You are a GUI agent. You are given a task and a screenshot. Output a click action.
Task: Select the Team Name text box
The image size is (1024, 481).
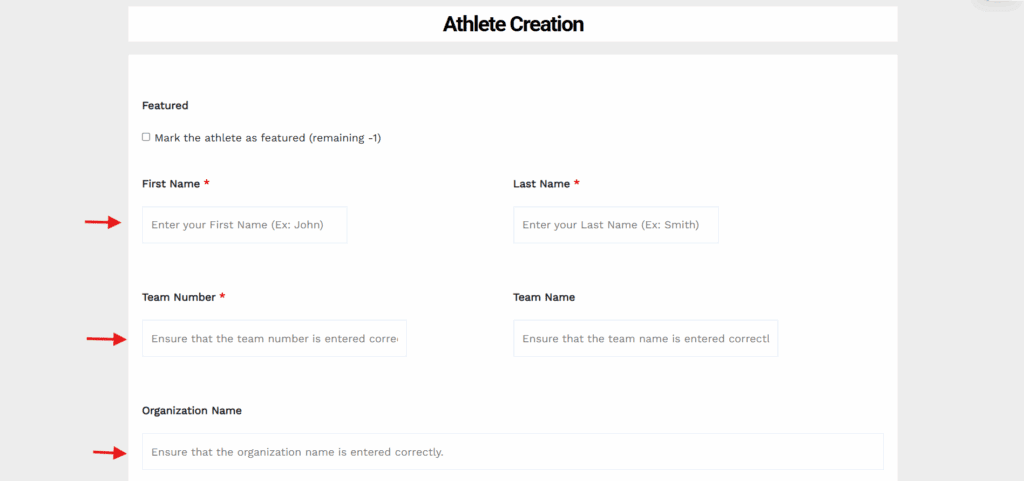pyautogui.click(x=645, y=338)
